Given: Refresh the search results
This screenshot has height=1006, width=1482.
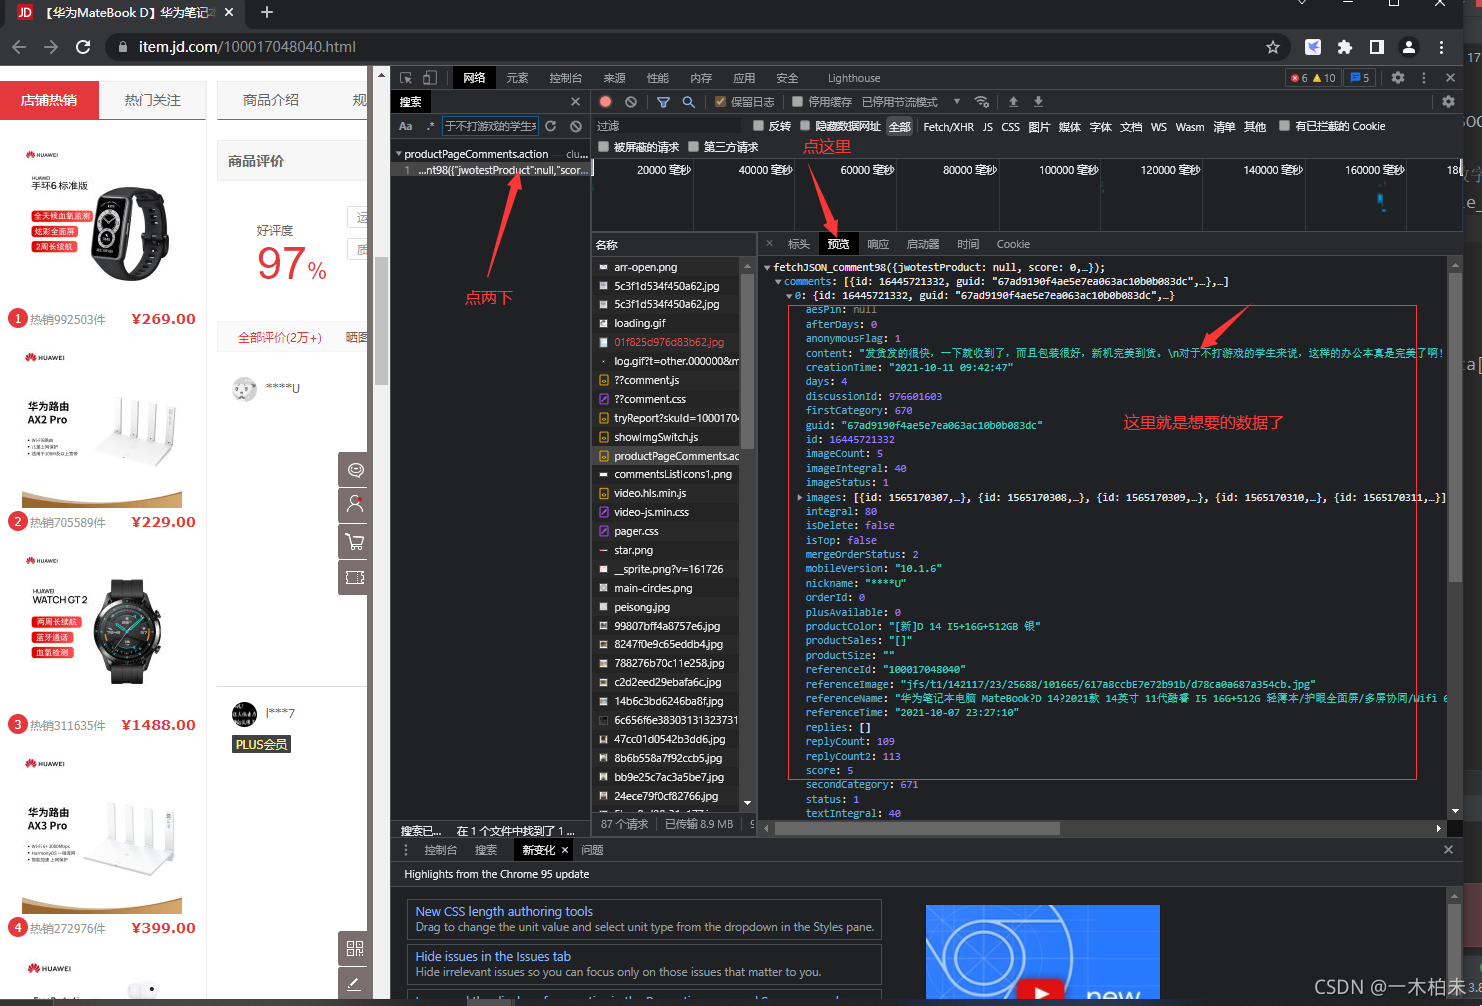Looking at the screenshot, I should click(550, 126).
